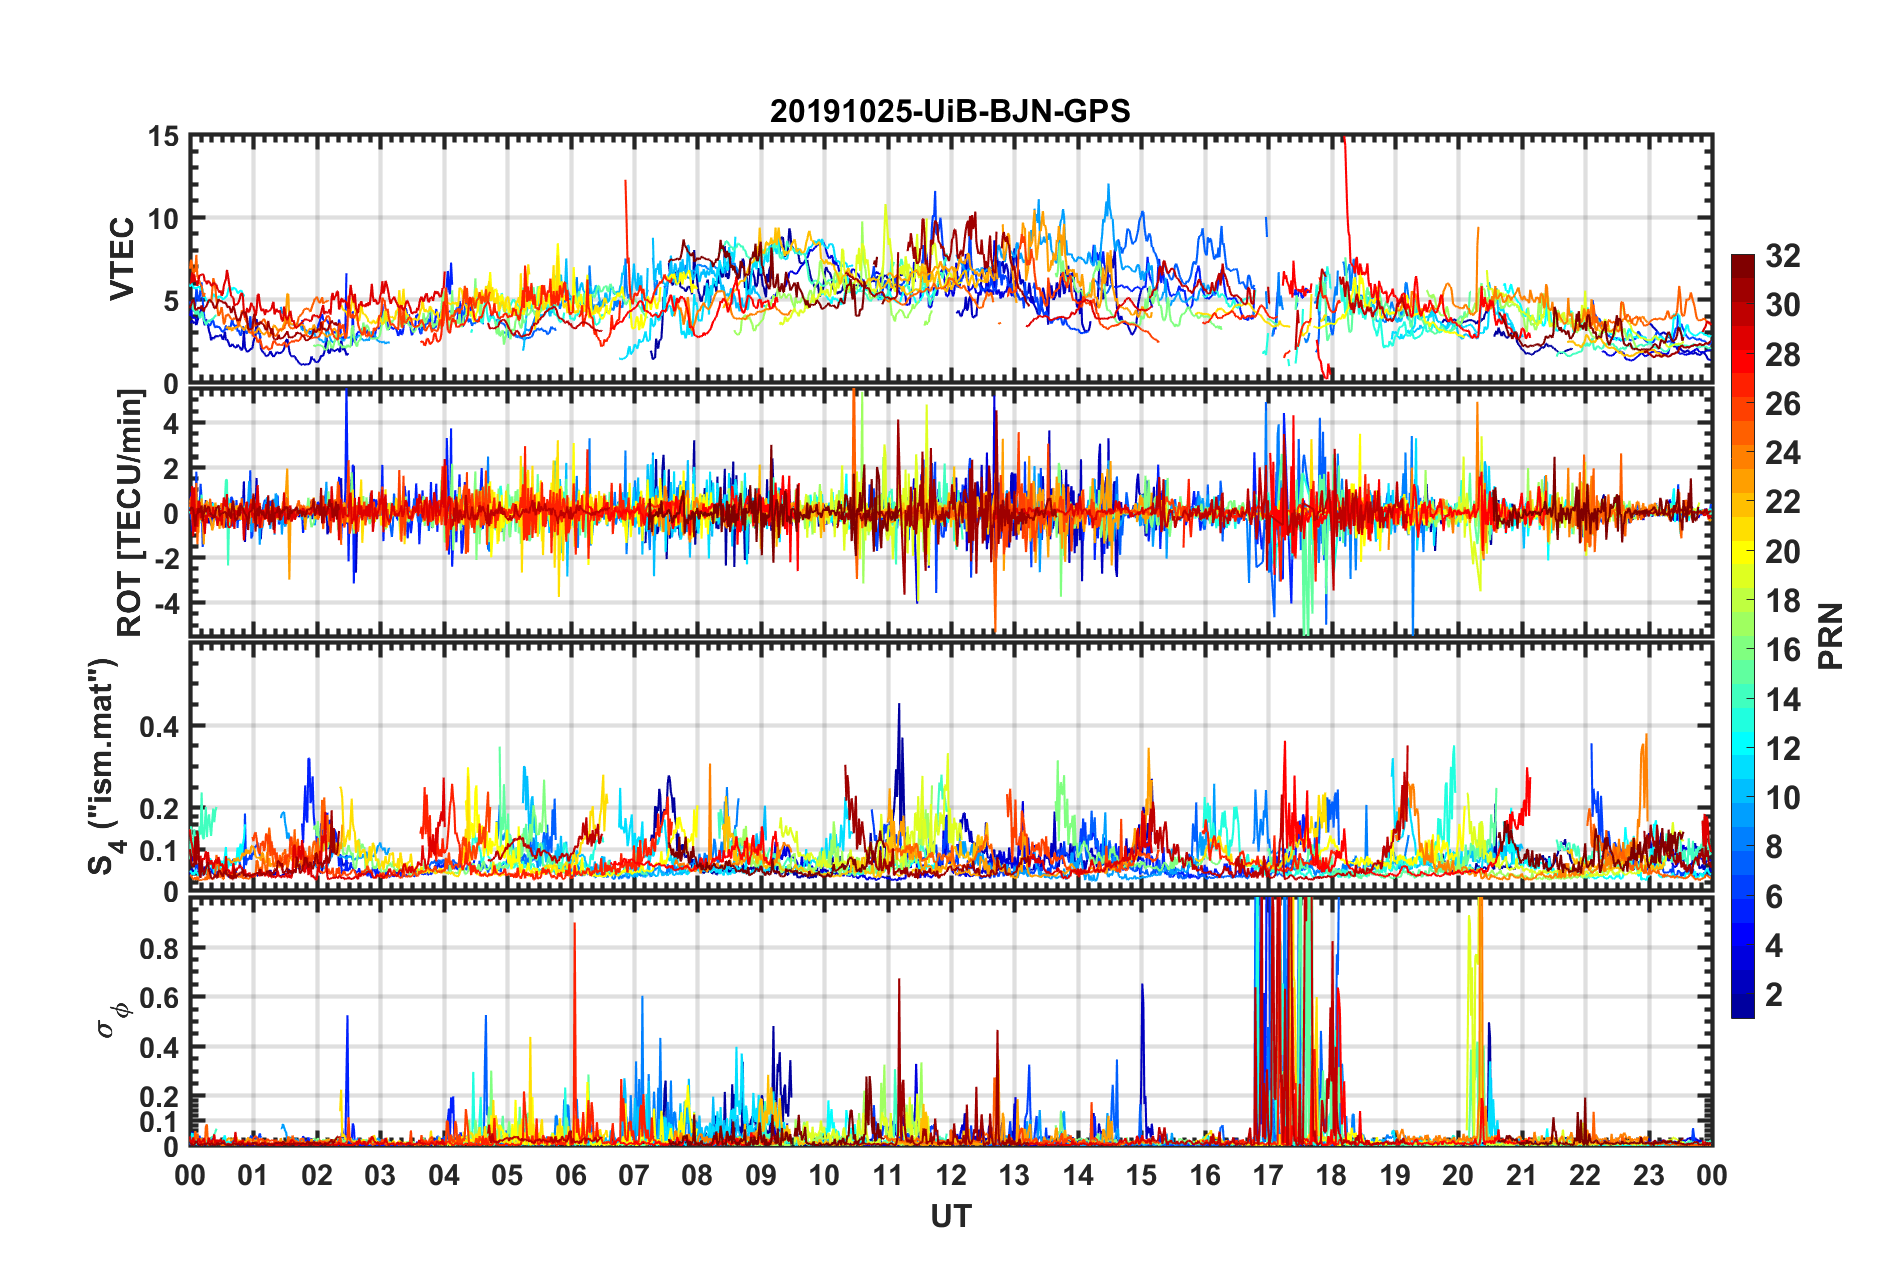
Task: Click x-axis tick label 23
Action: 1648,1175
